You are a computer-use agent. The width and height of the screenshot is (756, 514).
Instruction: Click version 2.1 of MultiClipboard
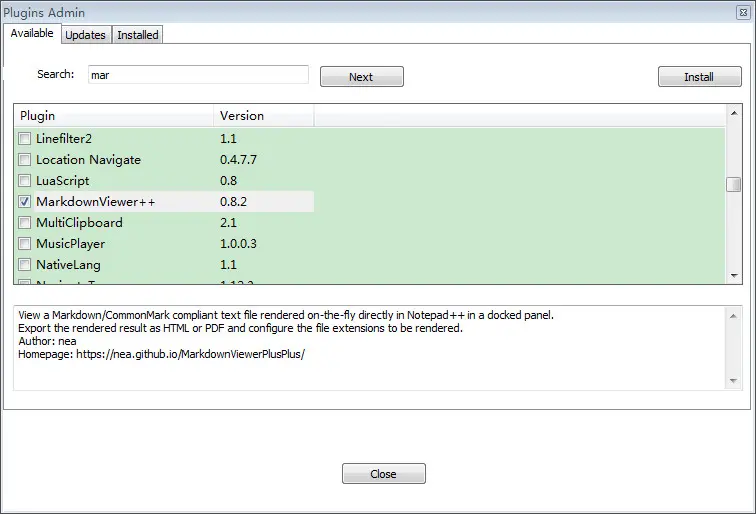[x=228, y=223]
